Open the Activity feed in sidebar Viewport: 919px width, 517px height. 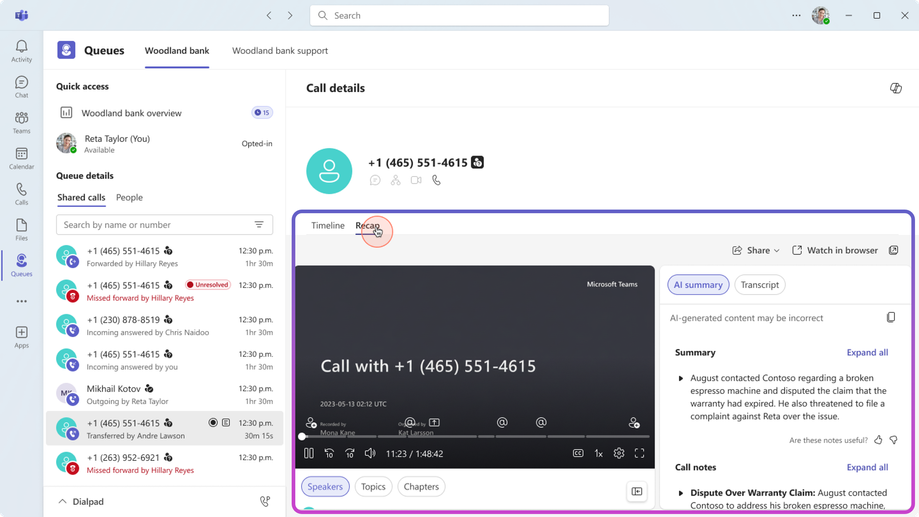[22, 51]
